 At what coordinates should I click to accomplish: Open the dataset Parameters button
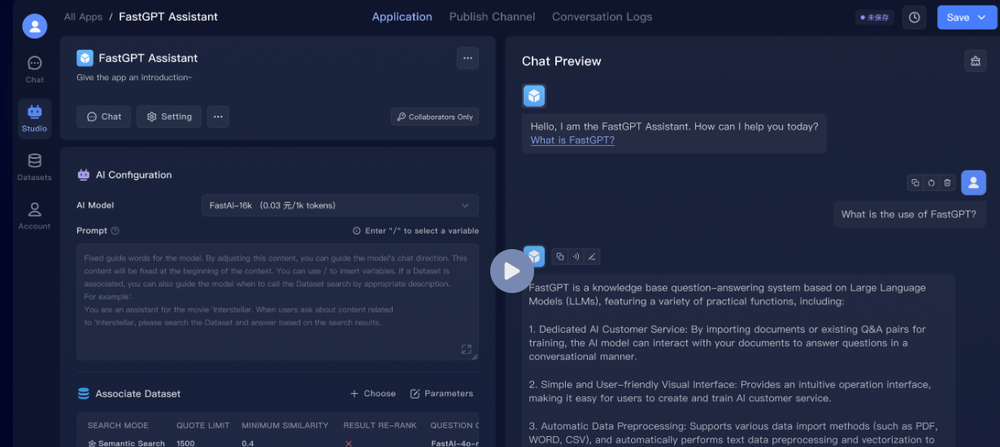coord(441,393)
